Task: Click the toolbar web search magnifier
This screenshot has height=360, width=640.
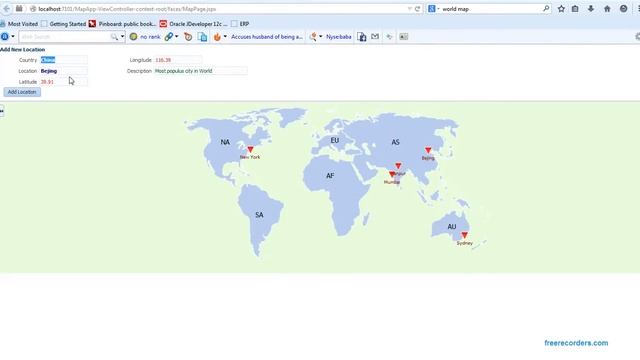Action: coord(114,37)
